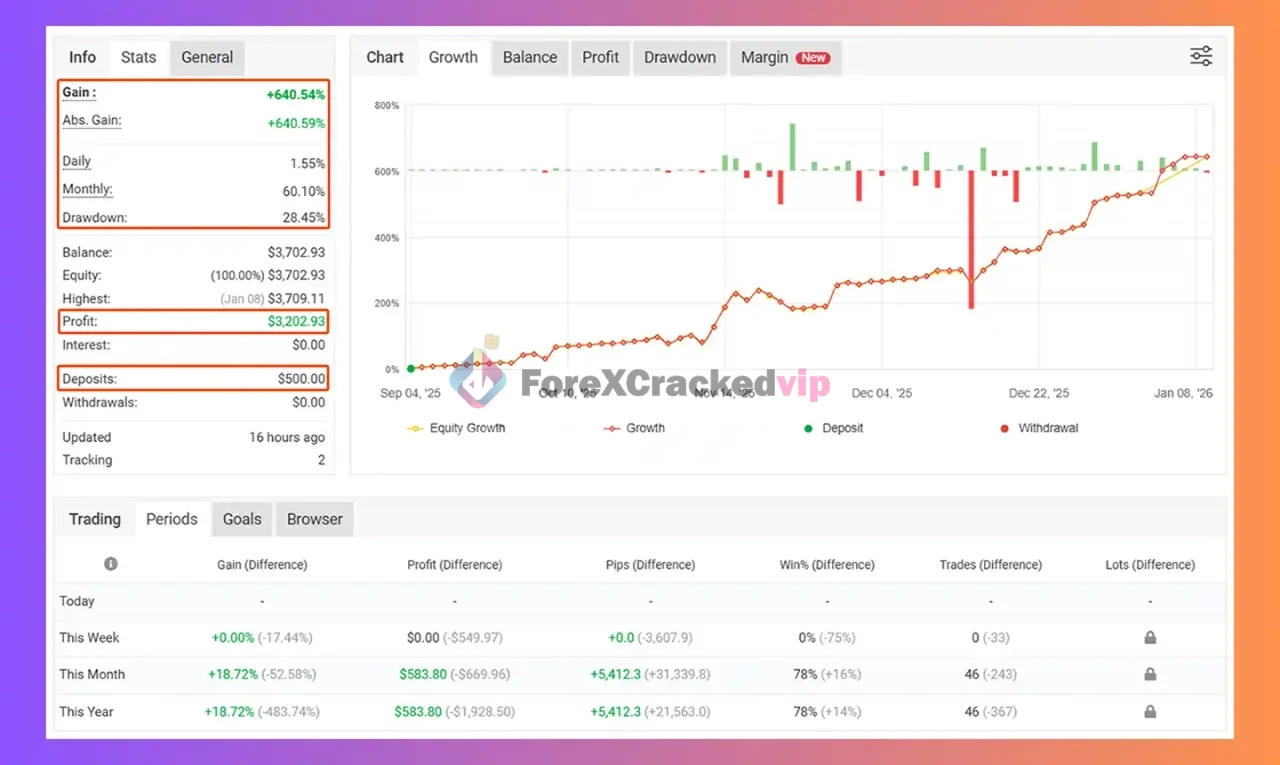Click the tallest red bar on chart
Viewport: 1280px width, 765px height.
coord(971,240)
